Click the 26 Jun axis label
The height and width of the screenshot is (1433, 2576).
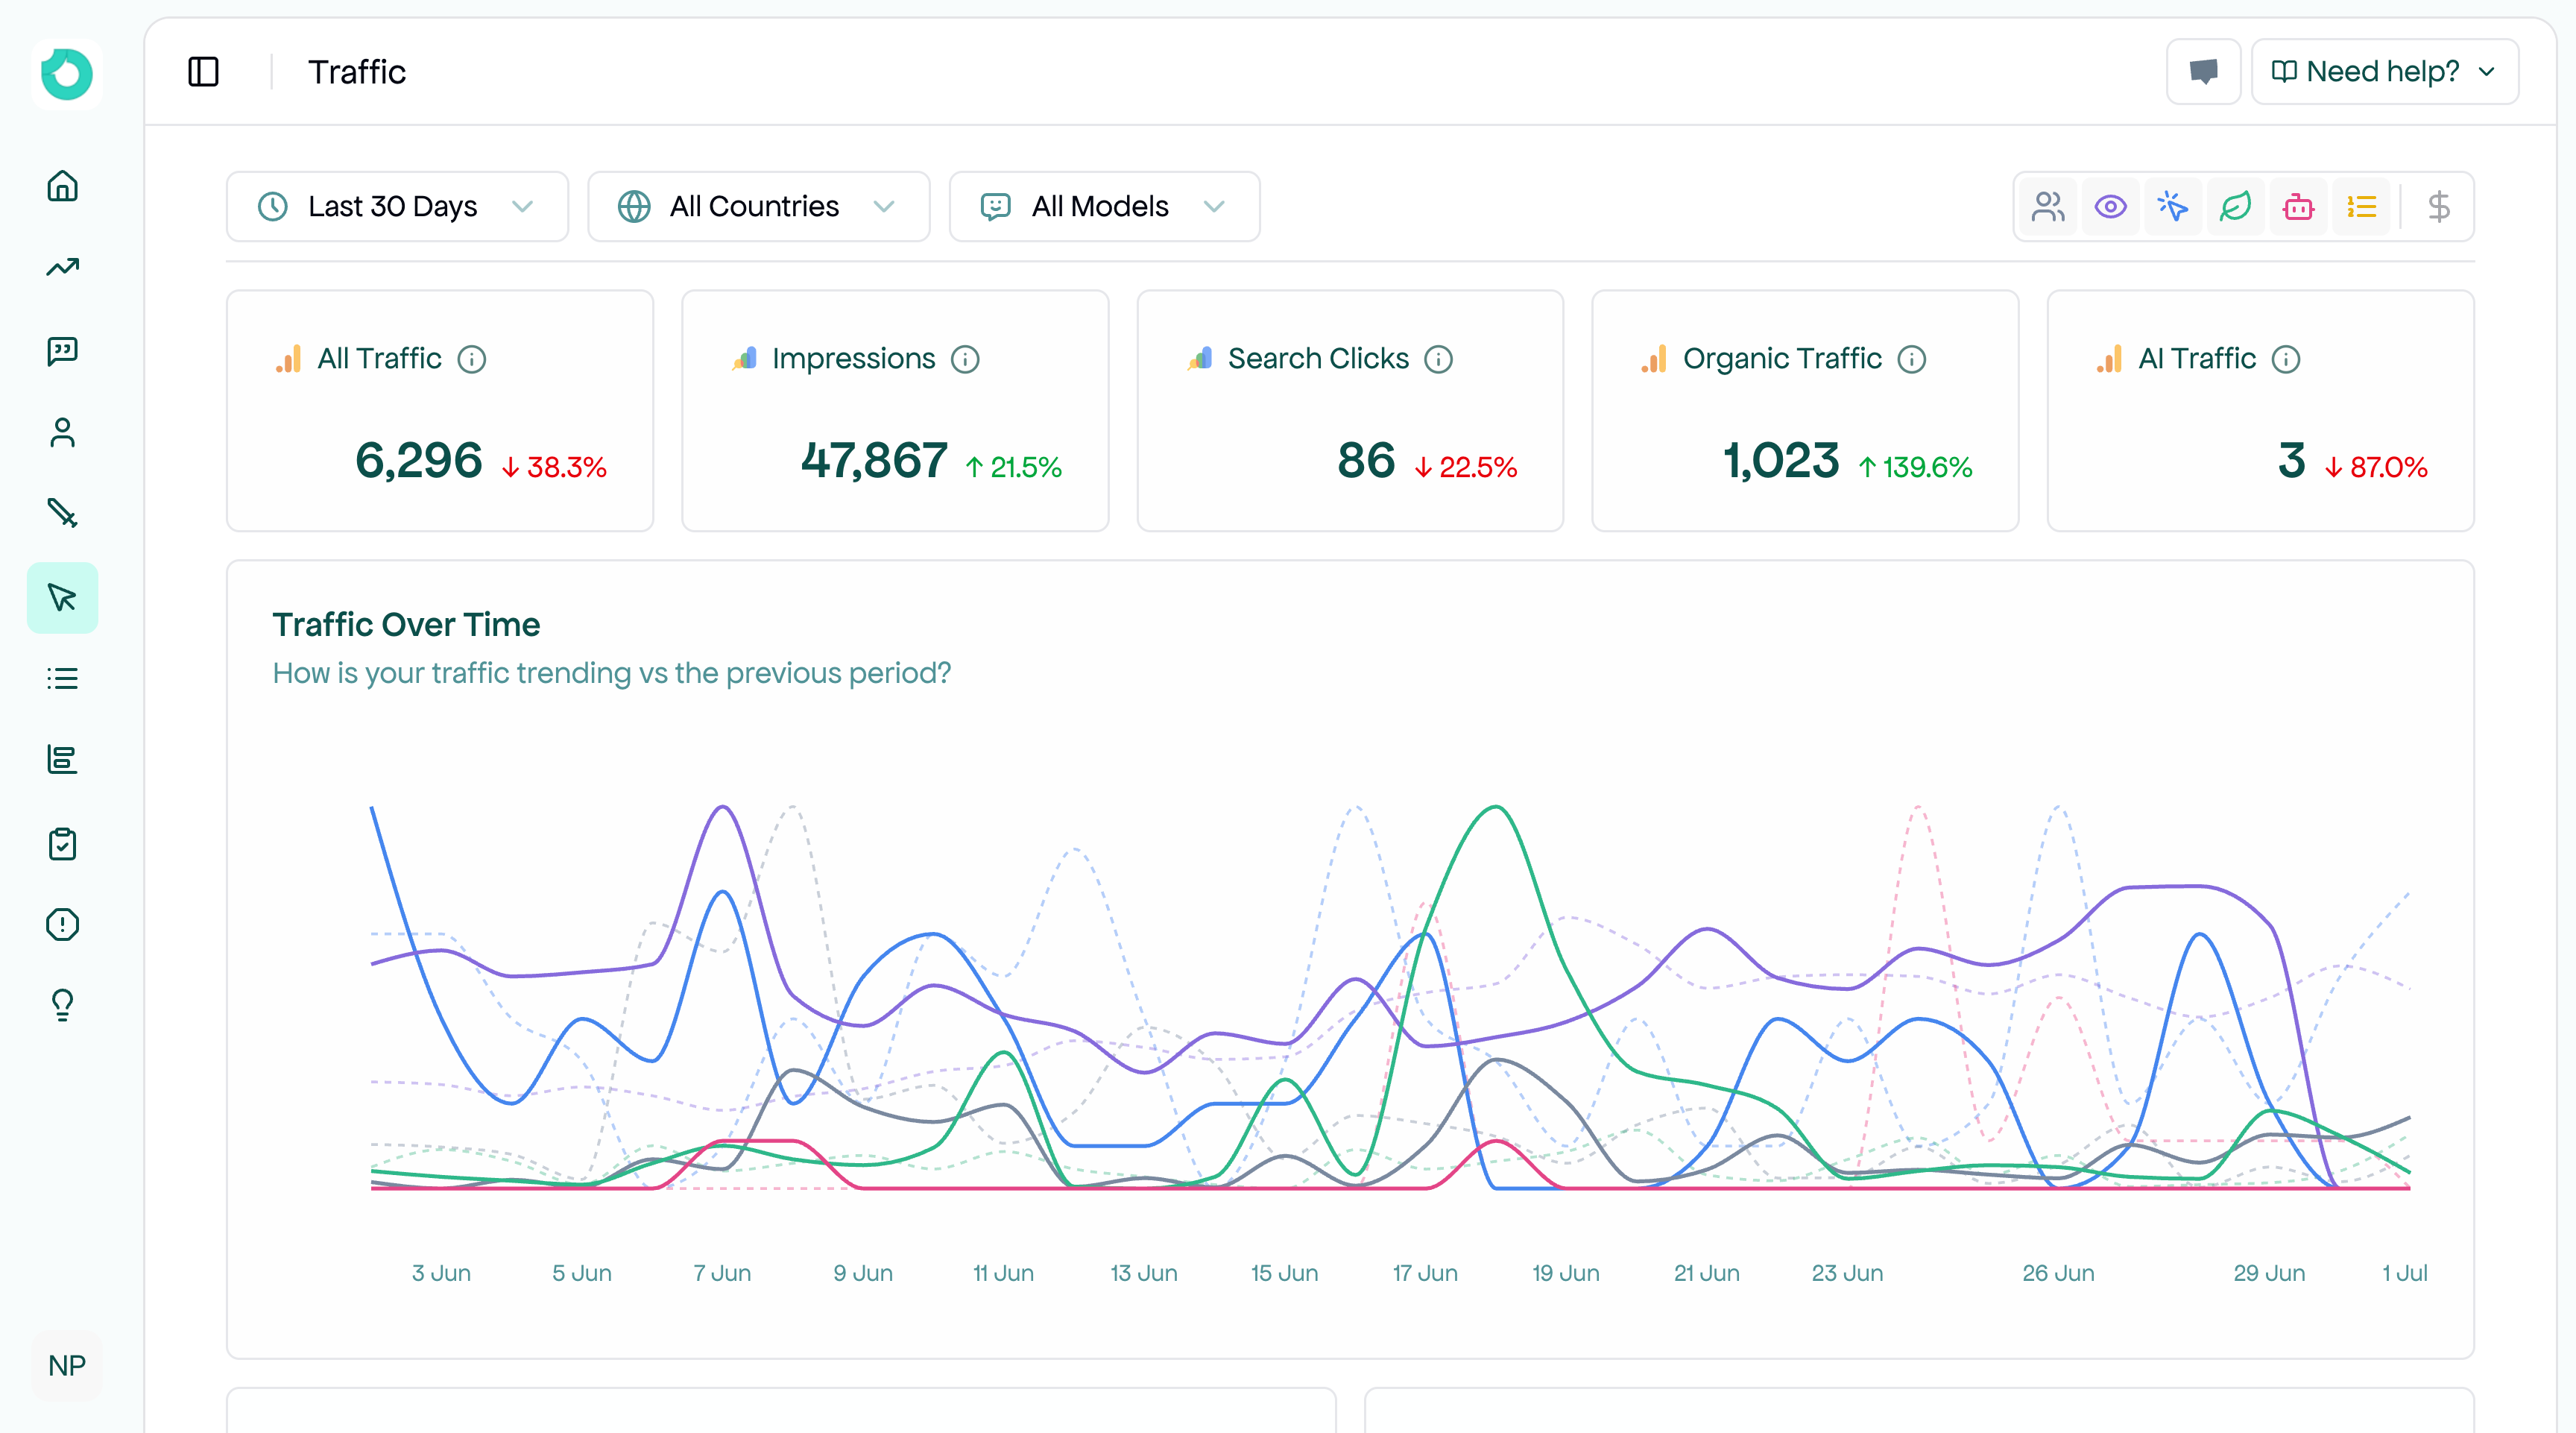tap(2058, 1273)
